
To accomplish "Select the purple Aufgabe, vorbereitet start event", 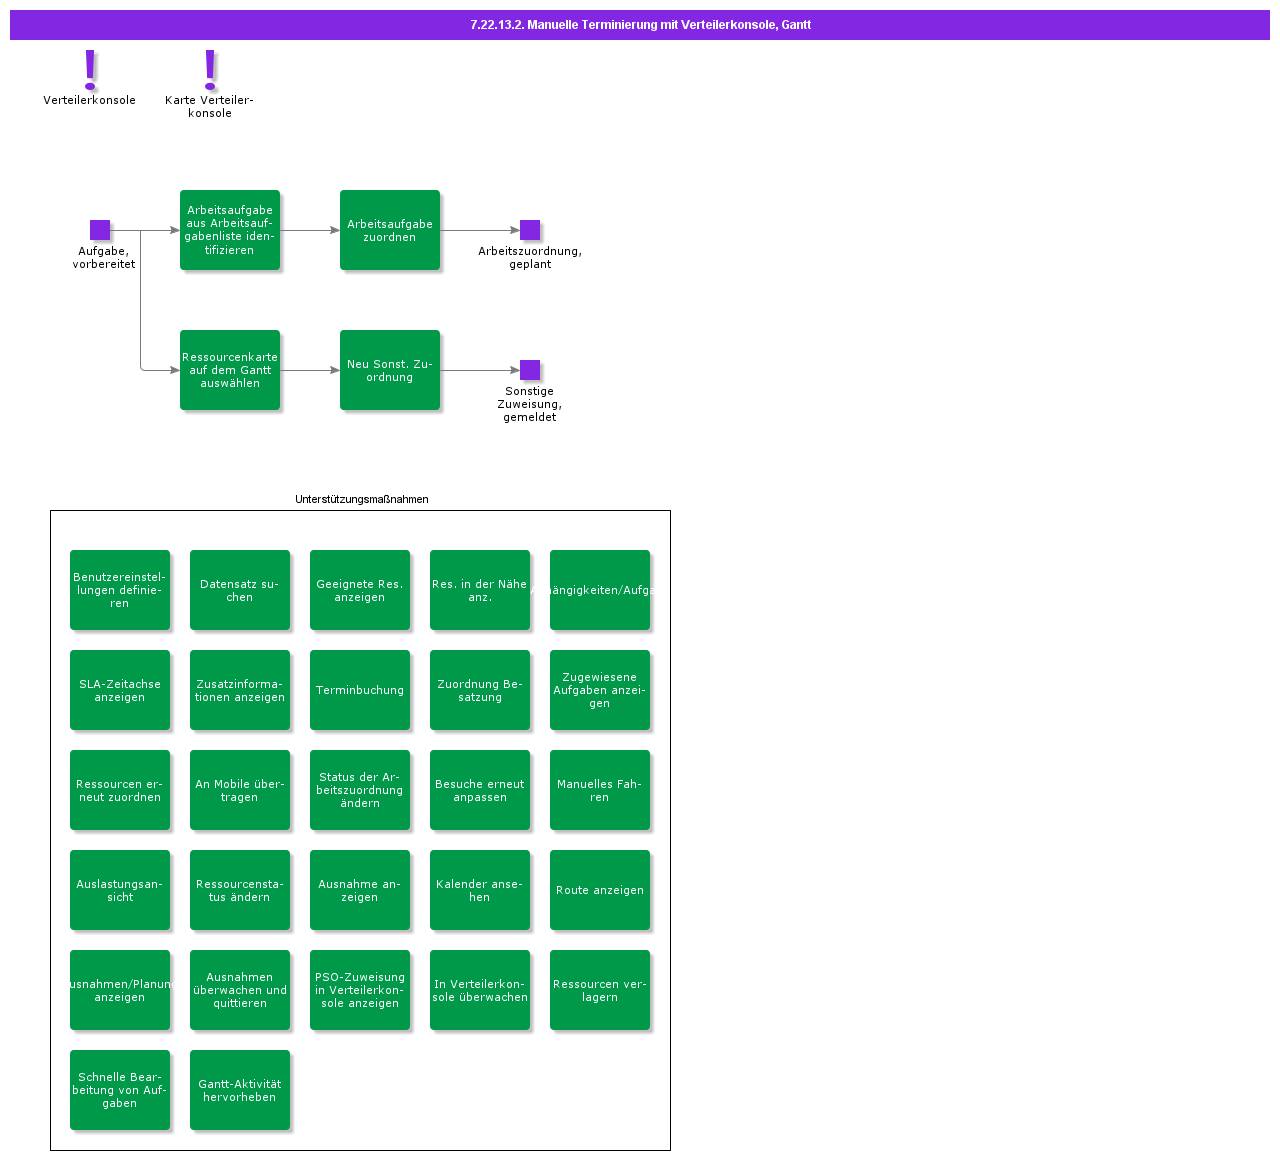I will click(x=100, y=230).
